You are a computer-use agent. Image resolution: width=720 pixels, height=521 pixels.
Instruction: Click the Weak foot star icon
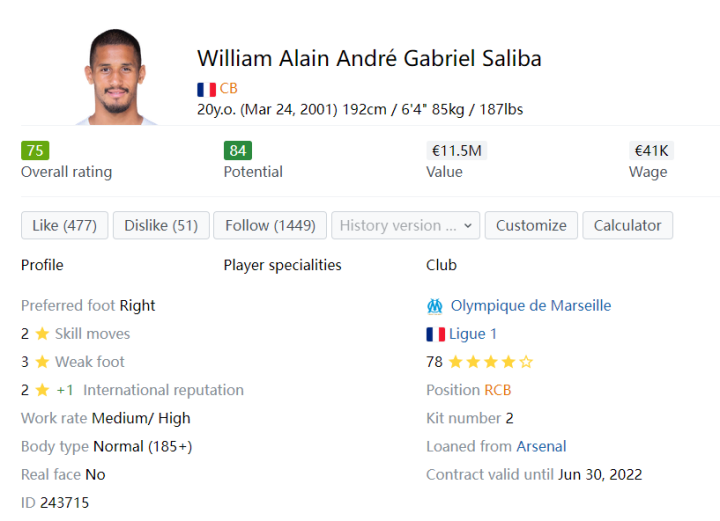point(42,362)
